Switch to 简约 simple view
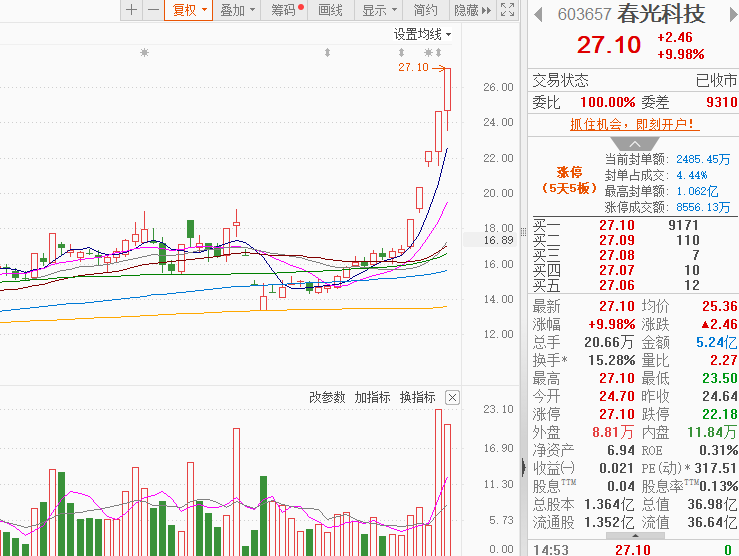This screenshot has width=739, height=556. tap(426, 10)
